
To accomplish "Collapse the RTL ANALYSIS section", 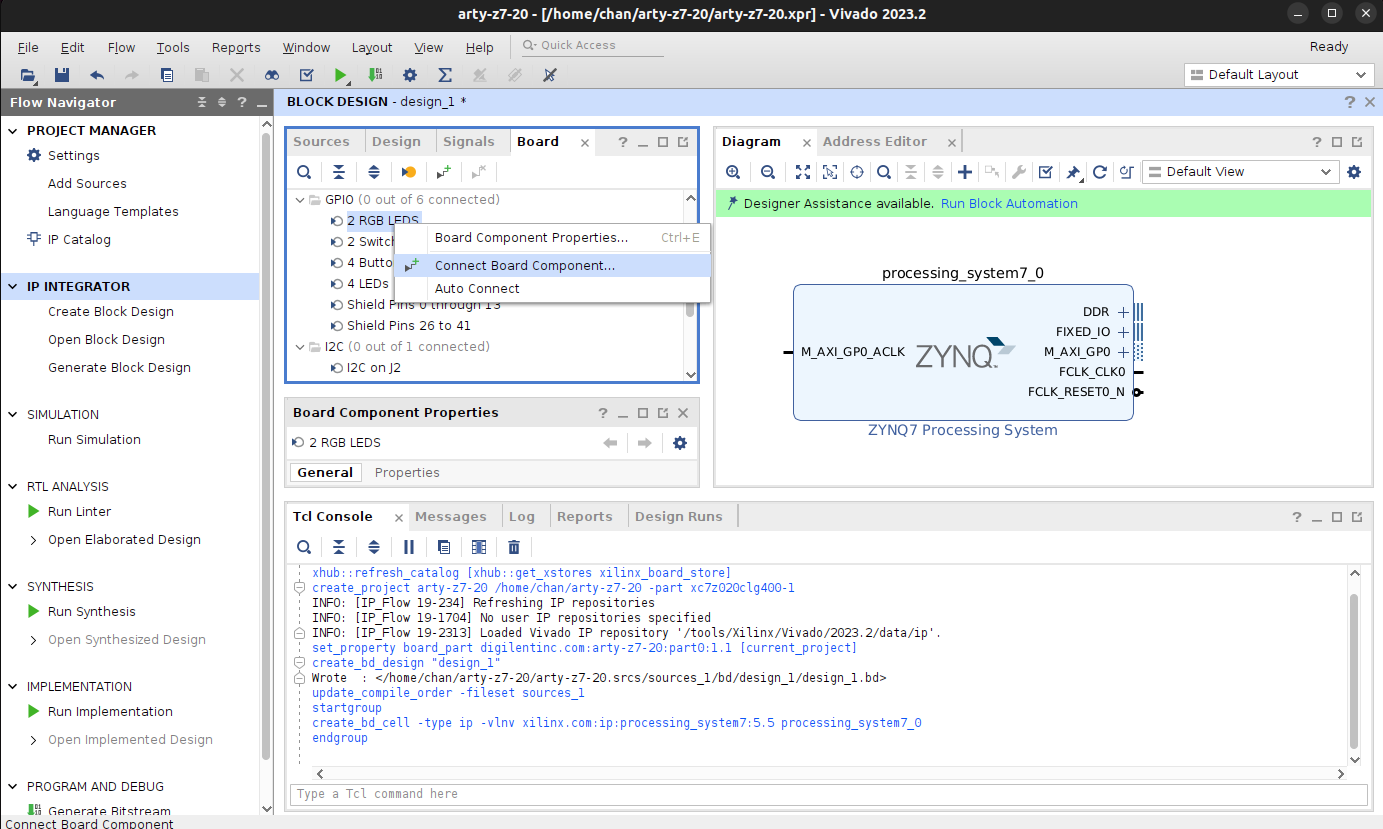I will click(13, 487).
